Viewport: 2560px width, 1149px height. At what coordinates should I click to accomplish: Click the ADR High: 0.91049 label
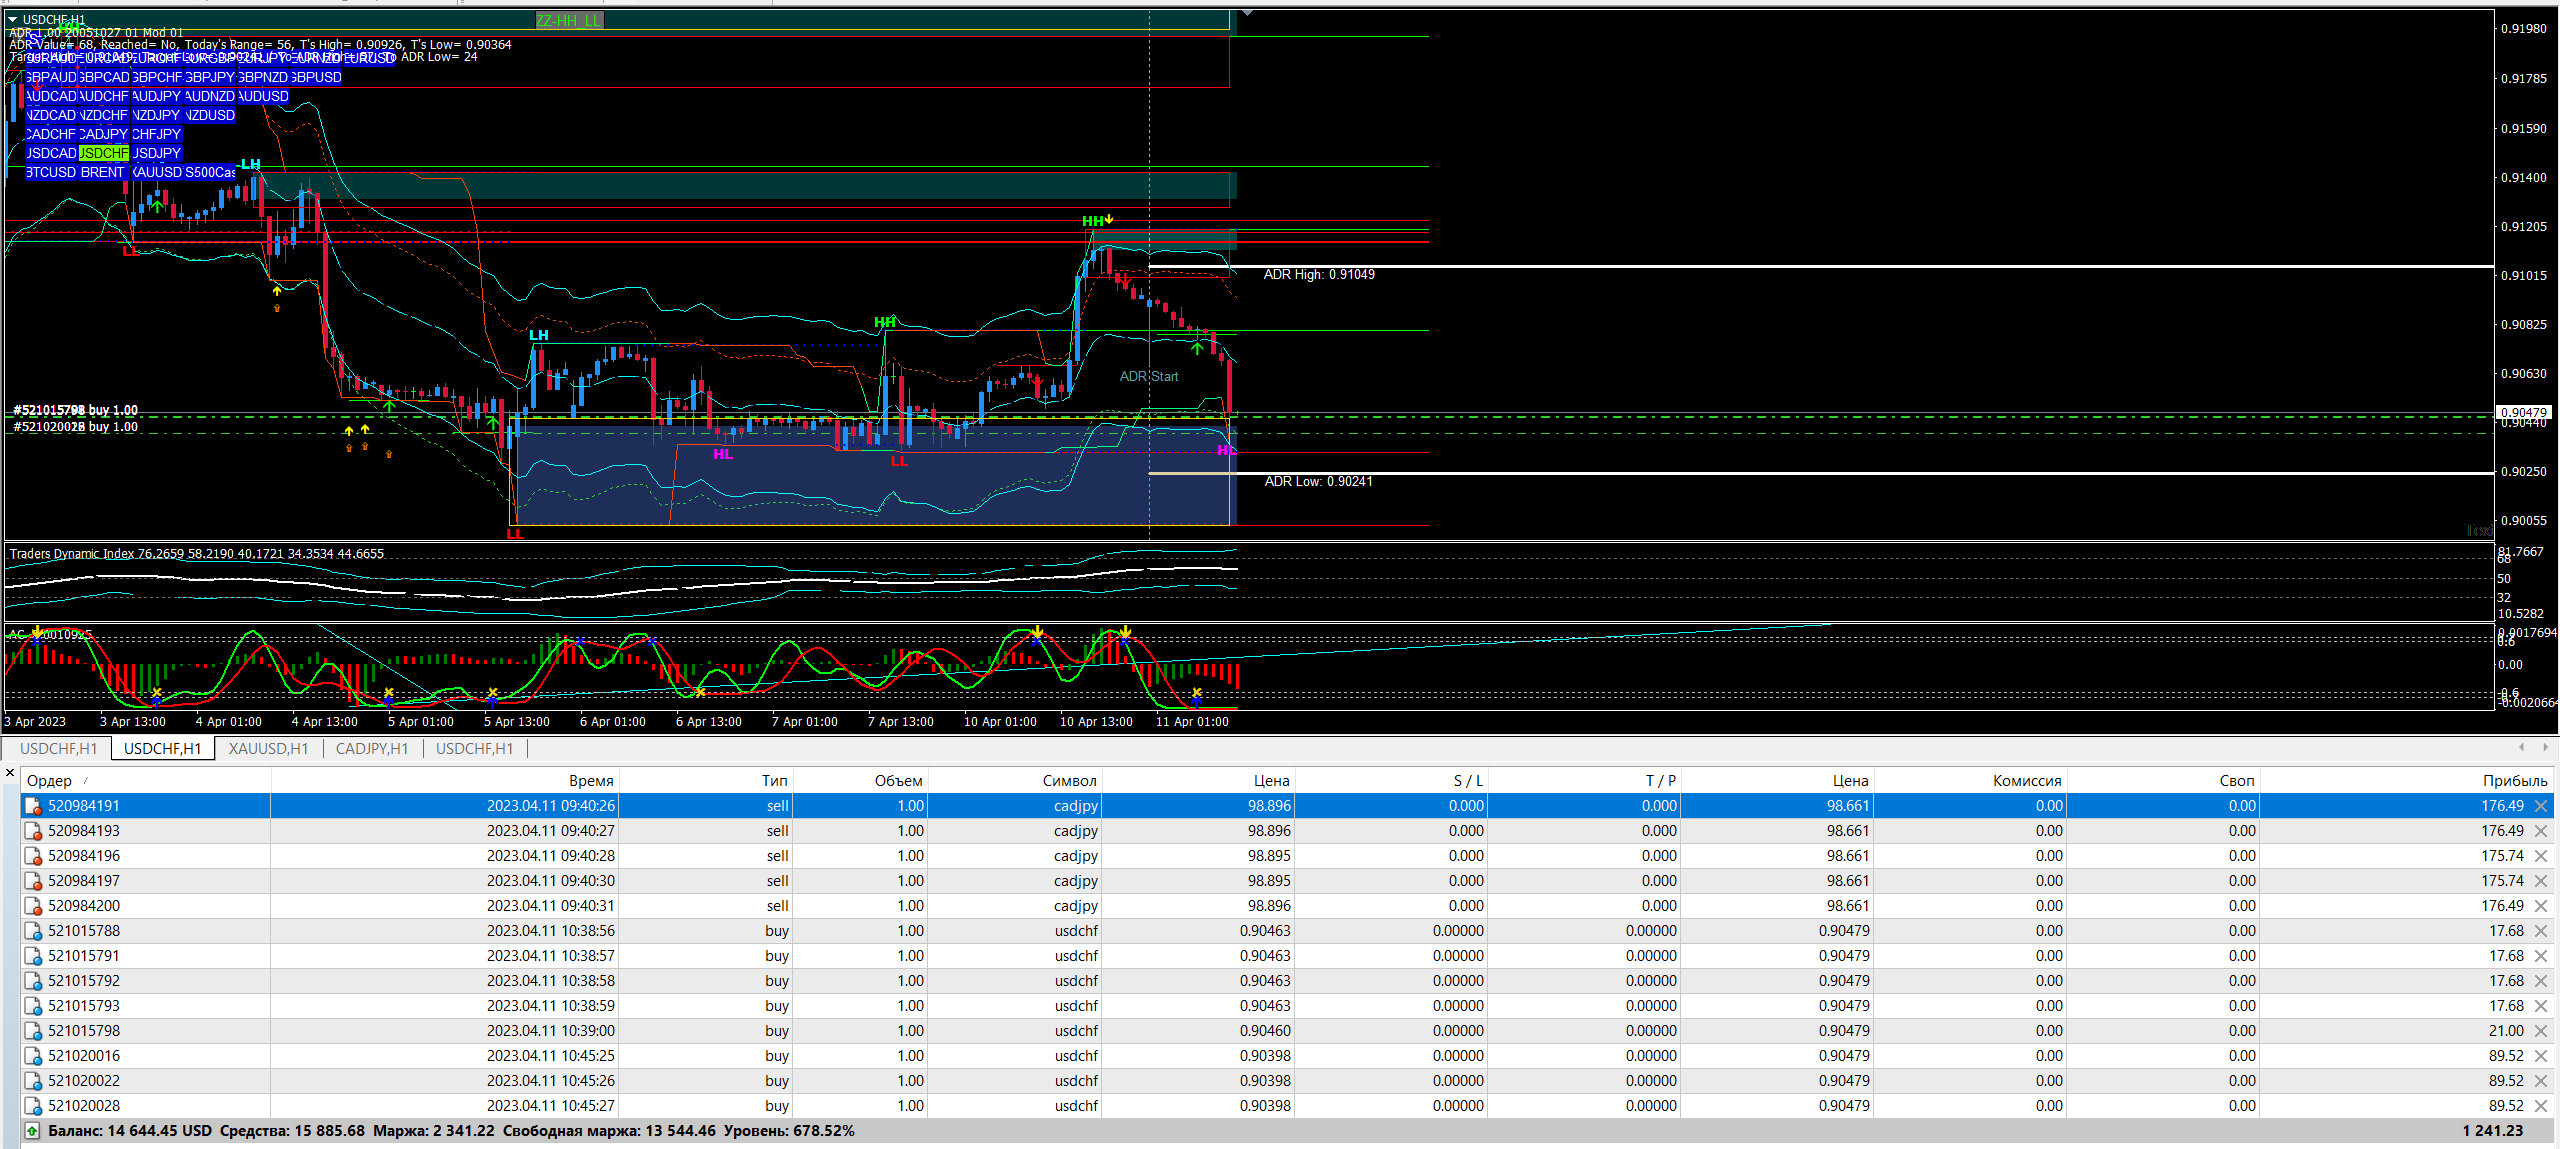tap(1319, 274)
